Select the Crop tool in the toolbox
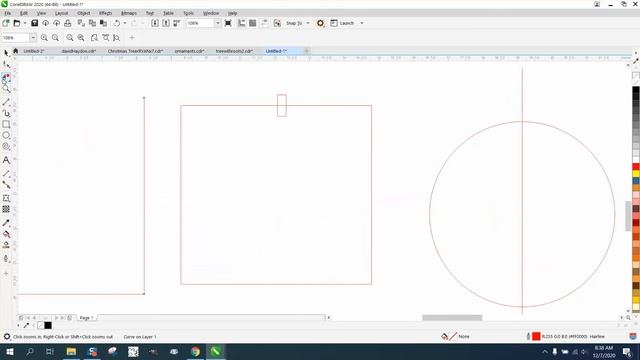The height and width of the screenshot is (360, 640). [6, 76]
